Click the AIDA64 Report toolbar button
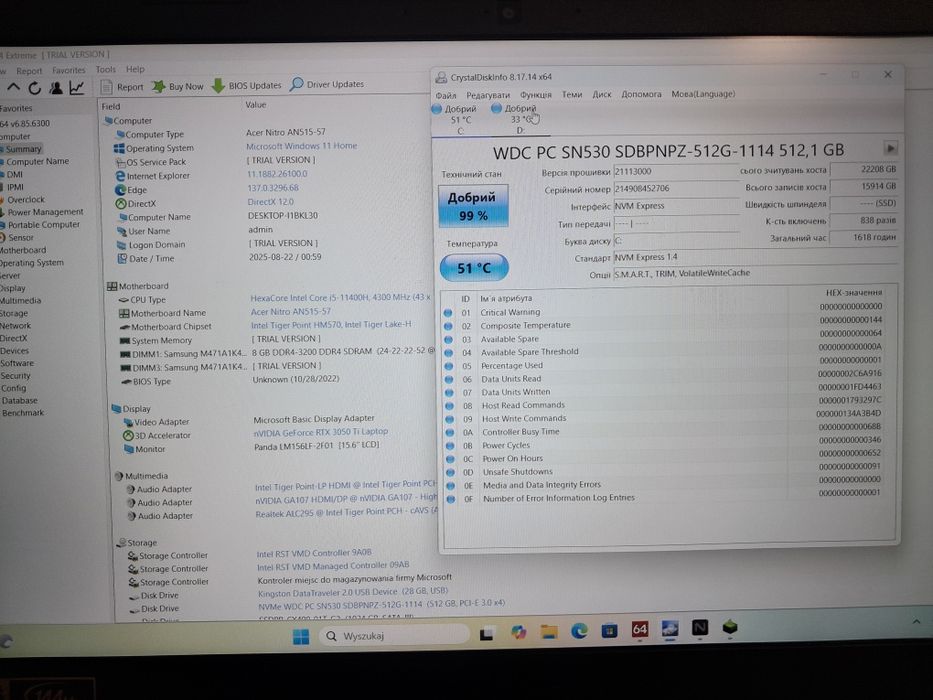This screenshot has height=700, width=933. pos(122,87)
